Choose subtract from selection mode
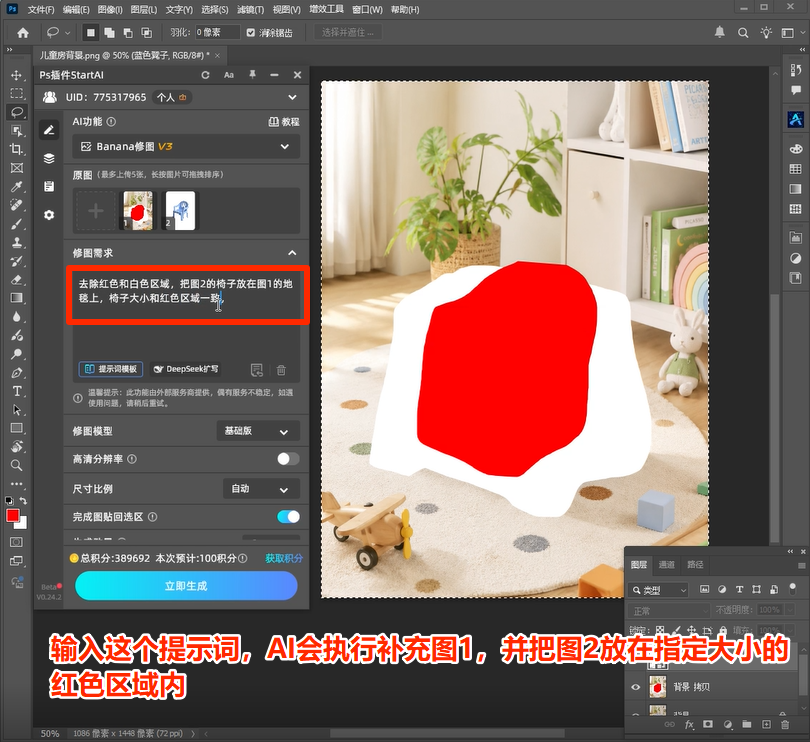Image resolution: width=810 pixels, height=742 pixels. tap(128, 33)
